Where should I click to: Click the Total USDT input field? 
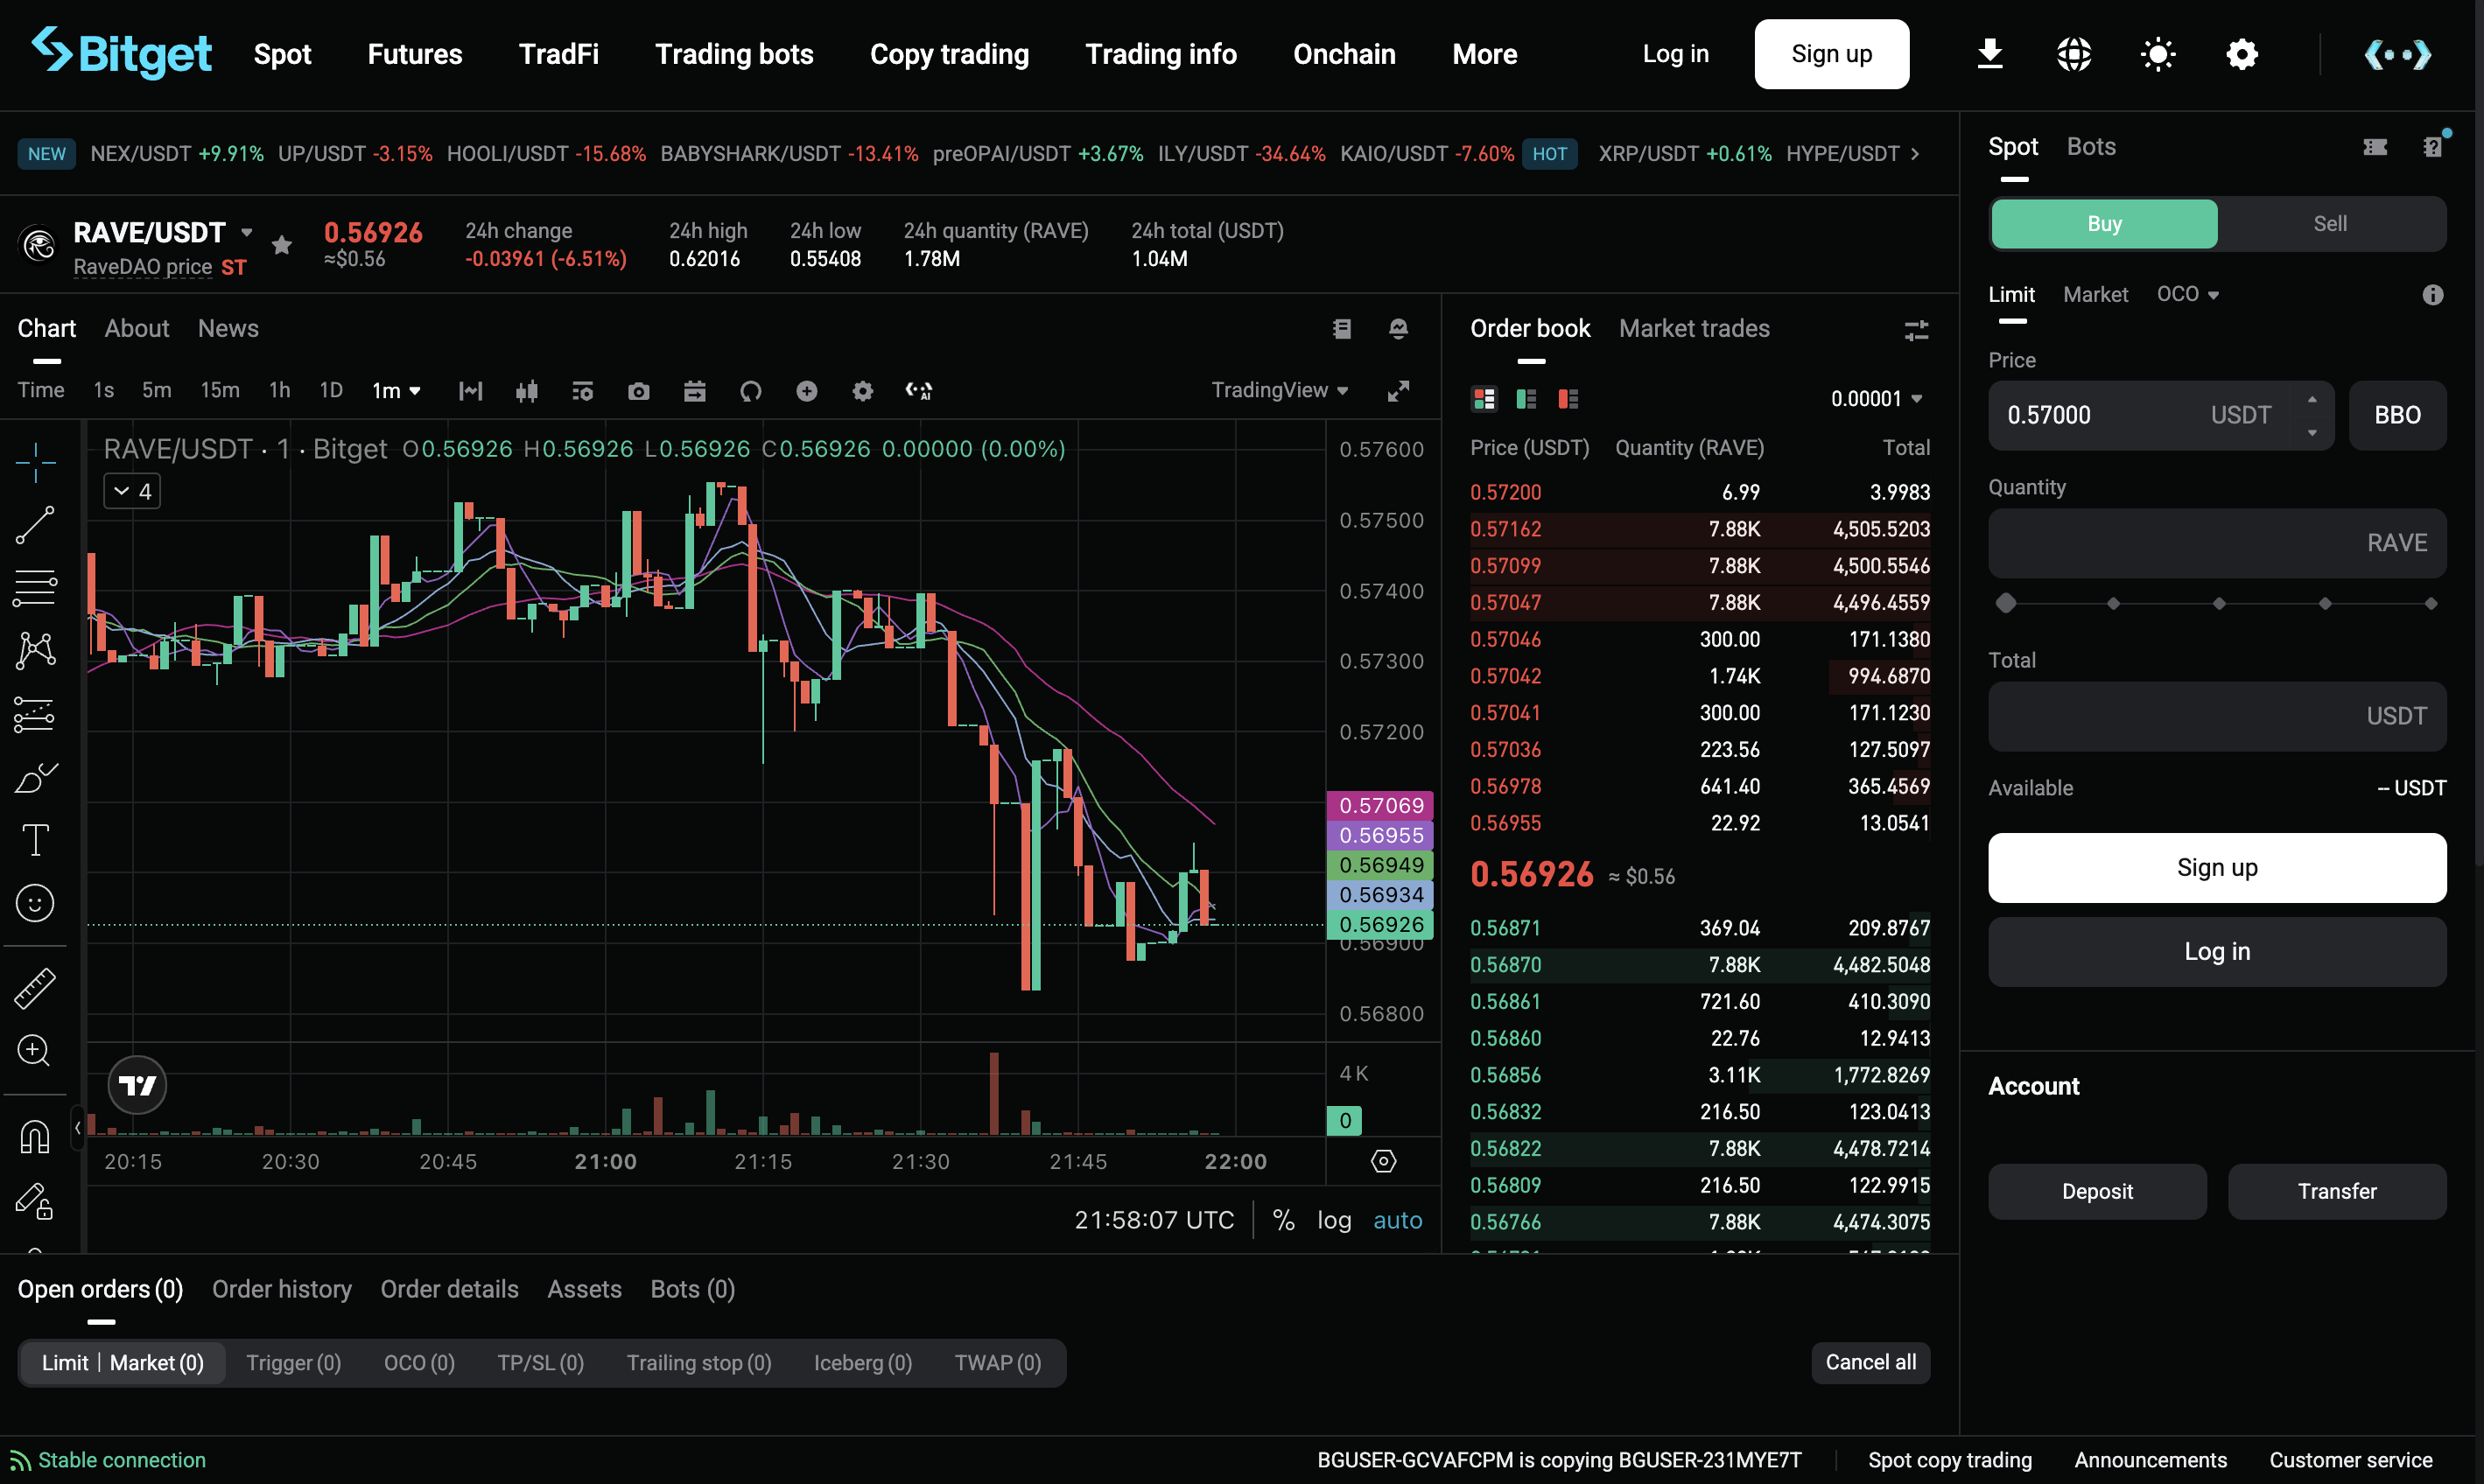(x=2217, y=716)
